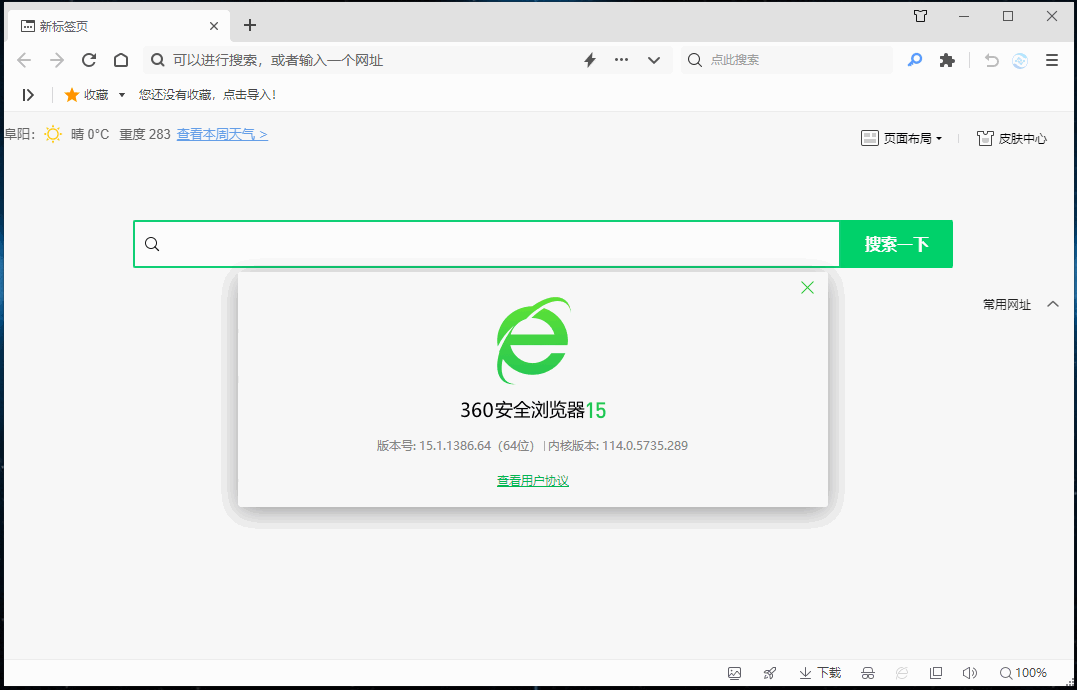
Task: Click the undo closed tab icon
Action: [991, 60]
